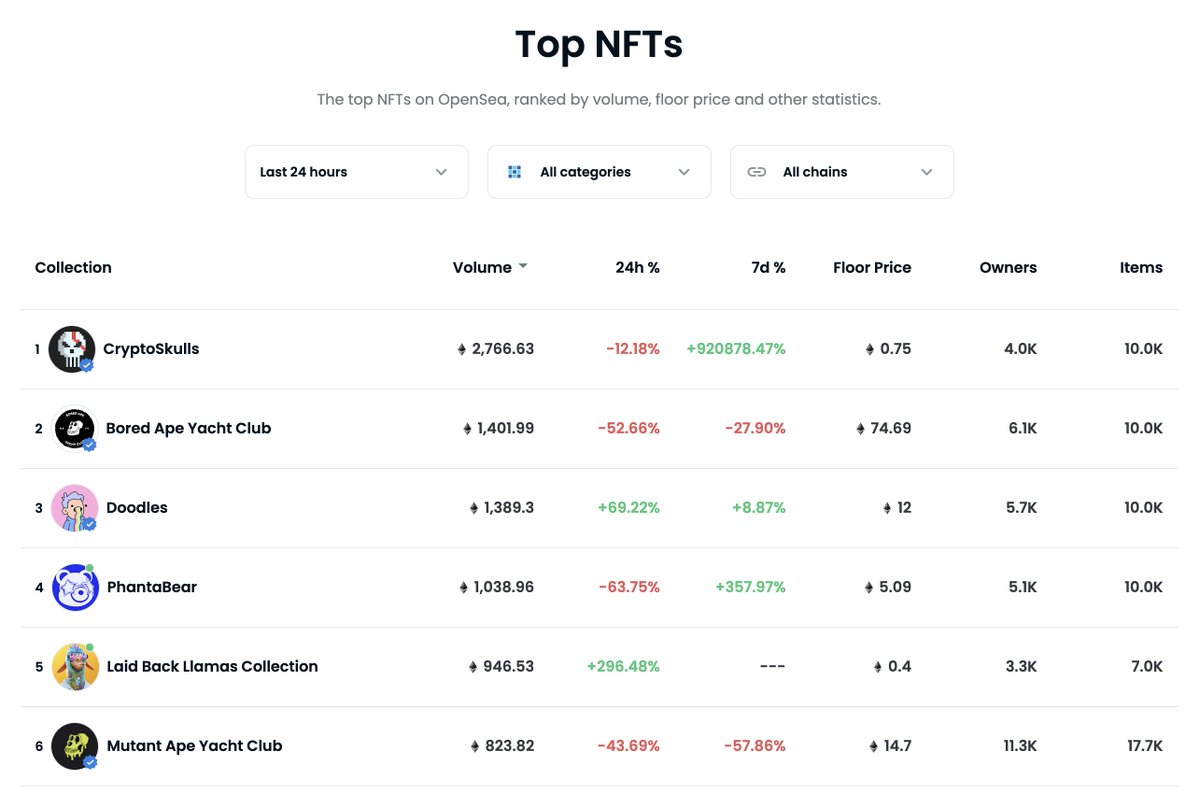Click the 7.0K items value
1200x794 pixels.
point(1147,666)
